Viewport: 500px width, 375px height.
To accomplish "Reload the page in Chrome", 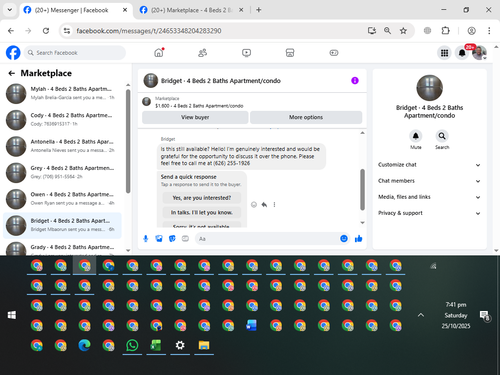I will pos(46,31).
